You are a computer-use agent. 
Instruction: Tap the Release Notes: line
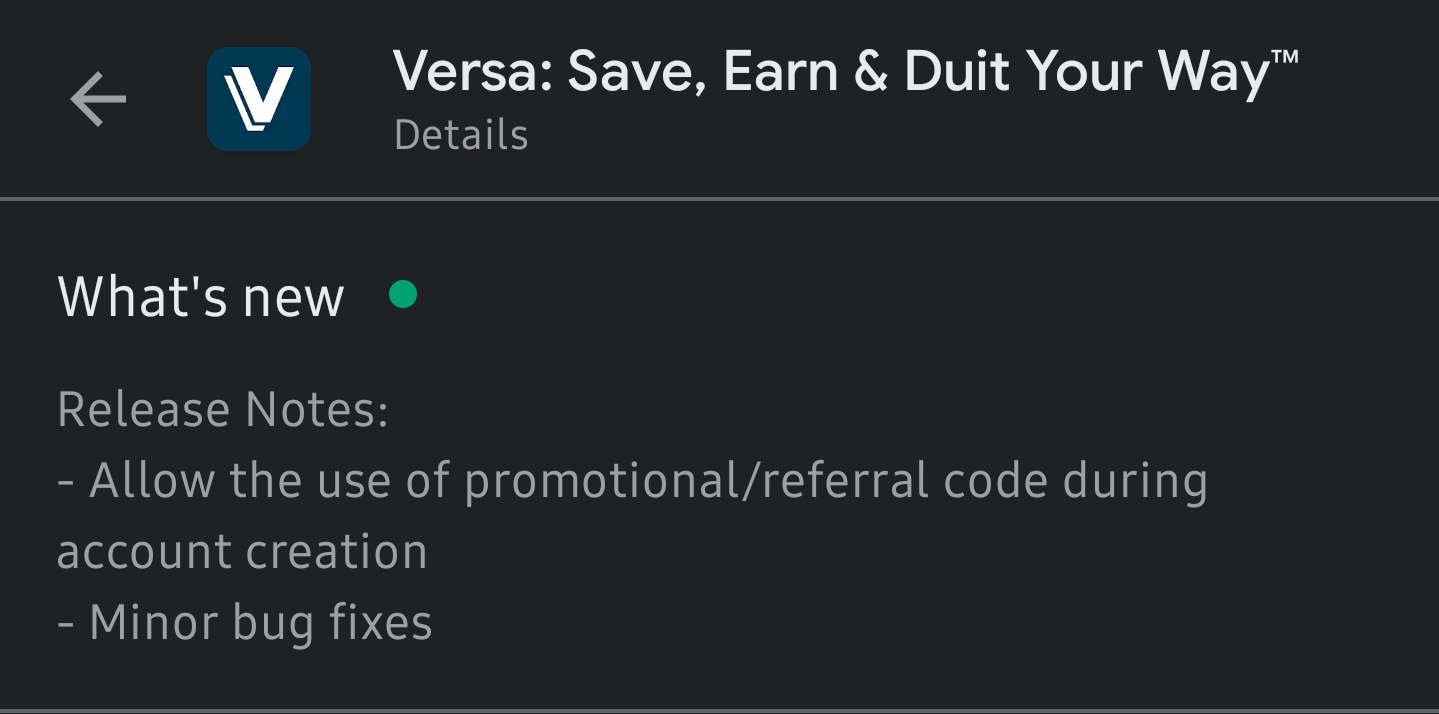pyautogui.click(x=223, y=410)
